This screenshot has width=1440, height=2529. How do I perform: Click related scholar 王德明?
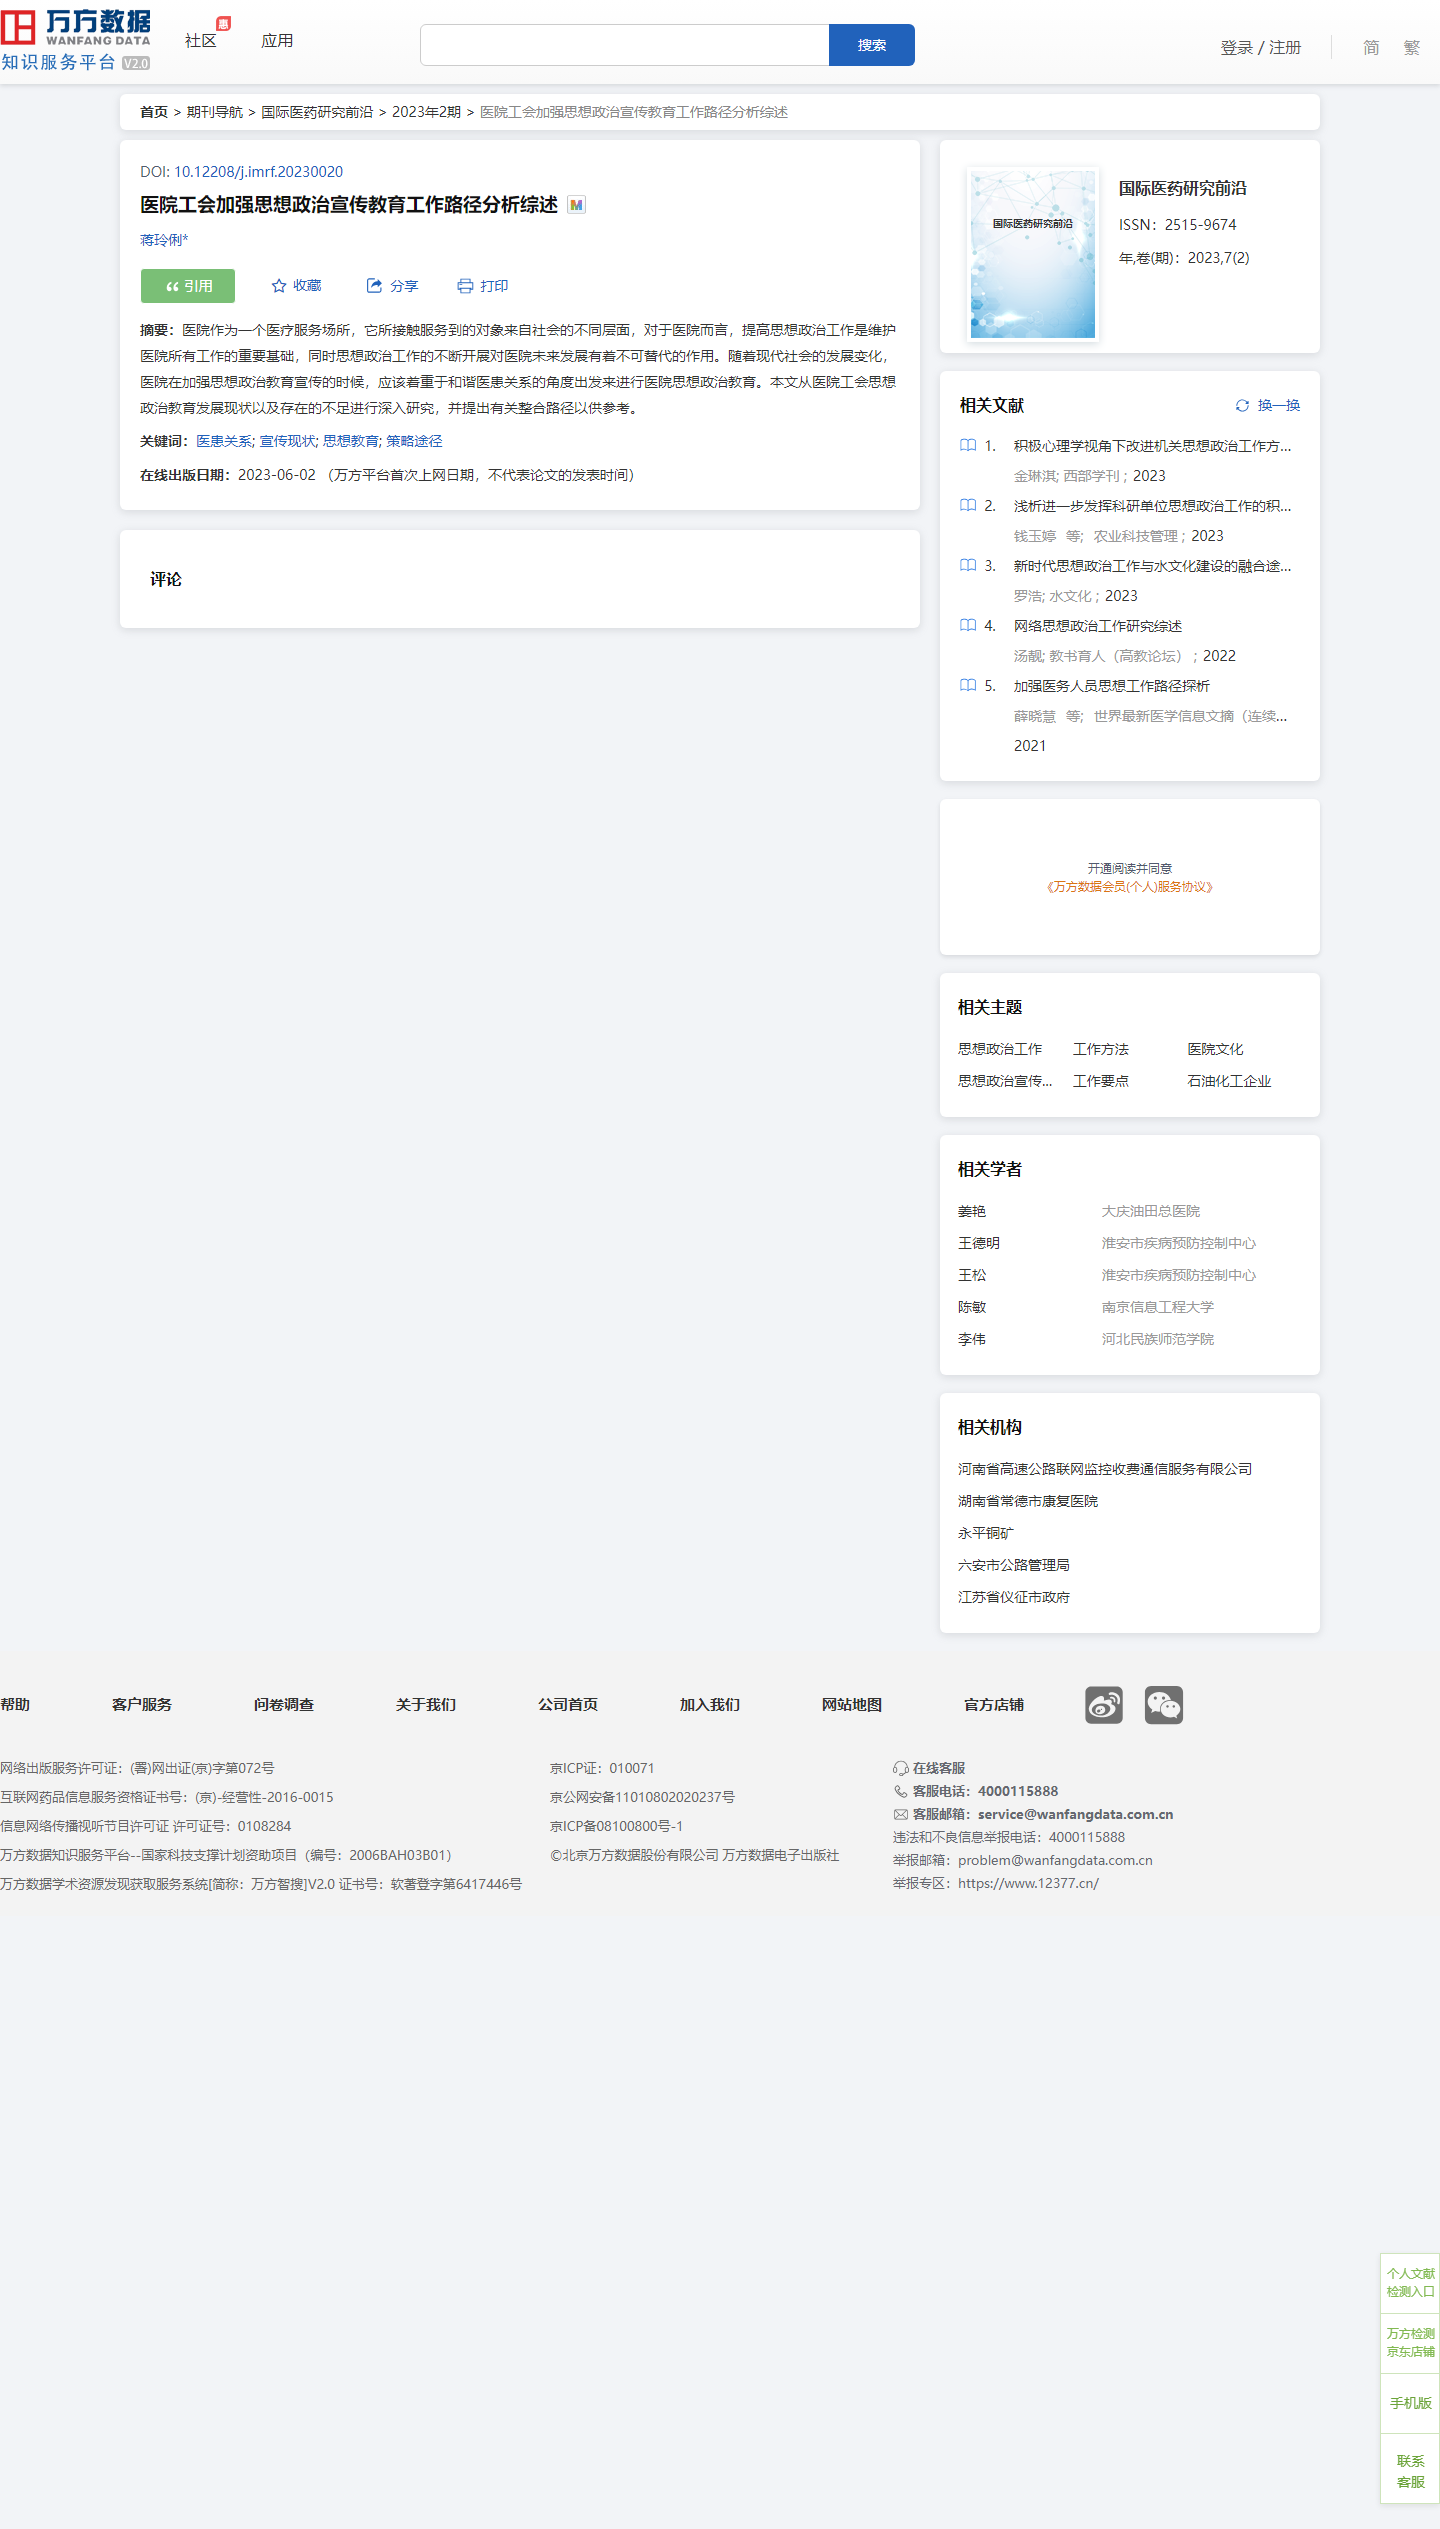[979, 1243]
